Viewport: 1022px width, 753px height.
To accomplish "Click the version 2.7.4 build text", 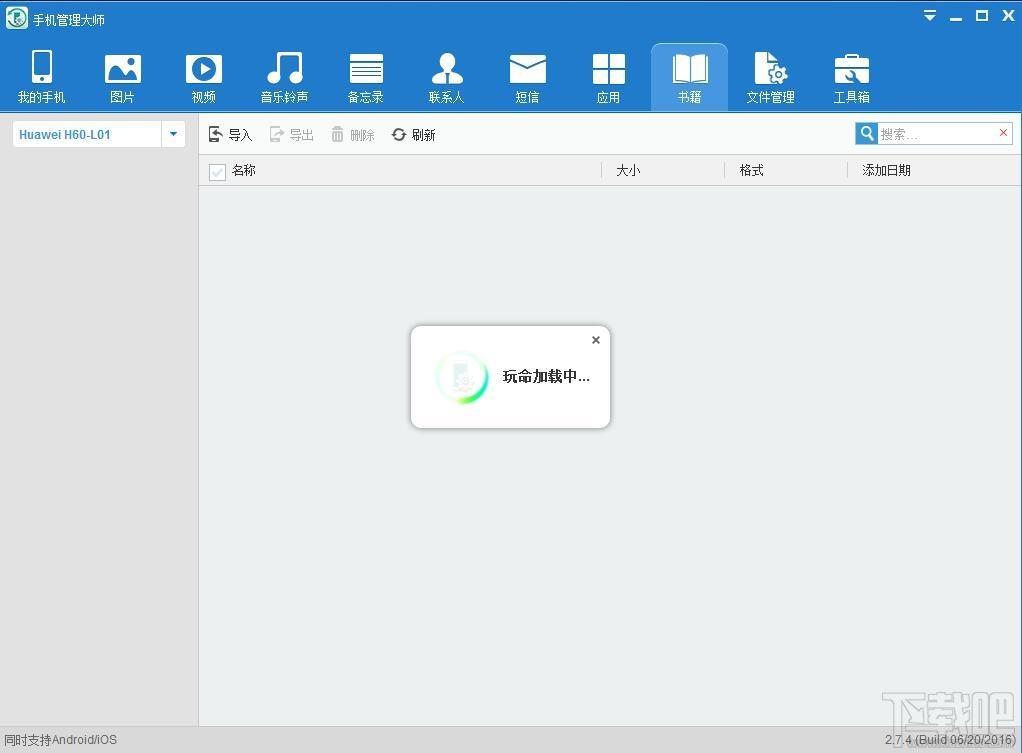I will [x=950, y=740].
